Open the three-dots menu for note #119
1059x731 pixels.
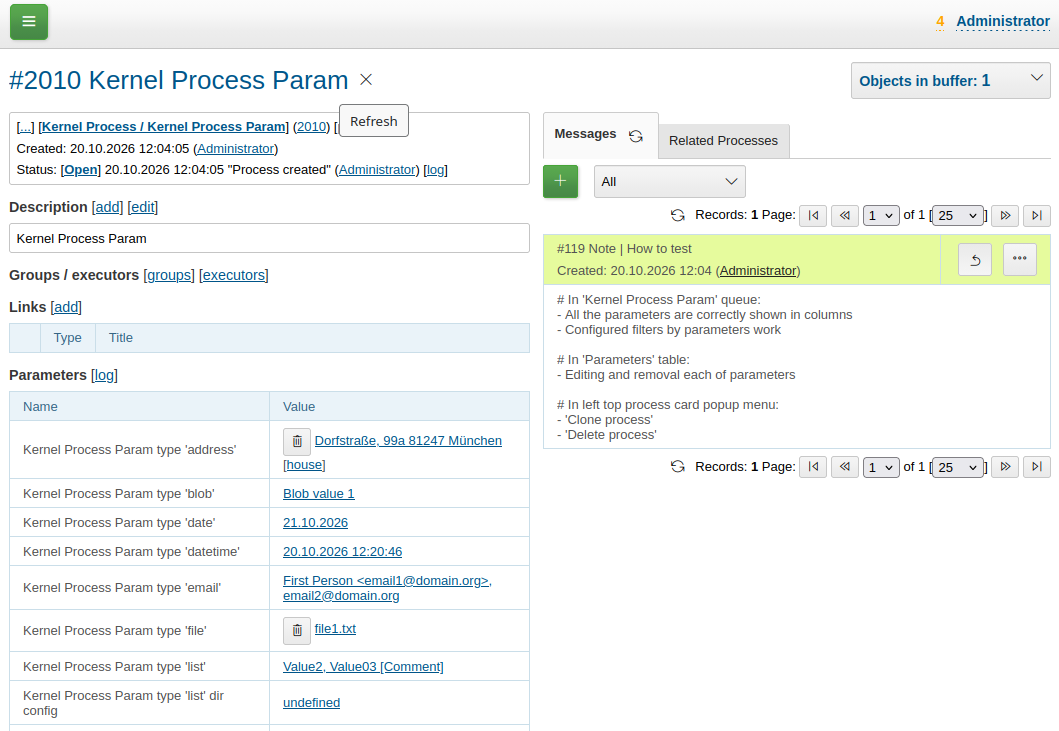click(1020, 259)
